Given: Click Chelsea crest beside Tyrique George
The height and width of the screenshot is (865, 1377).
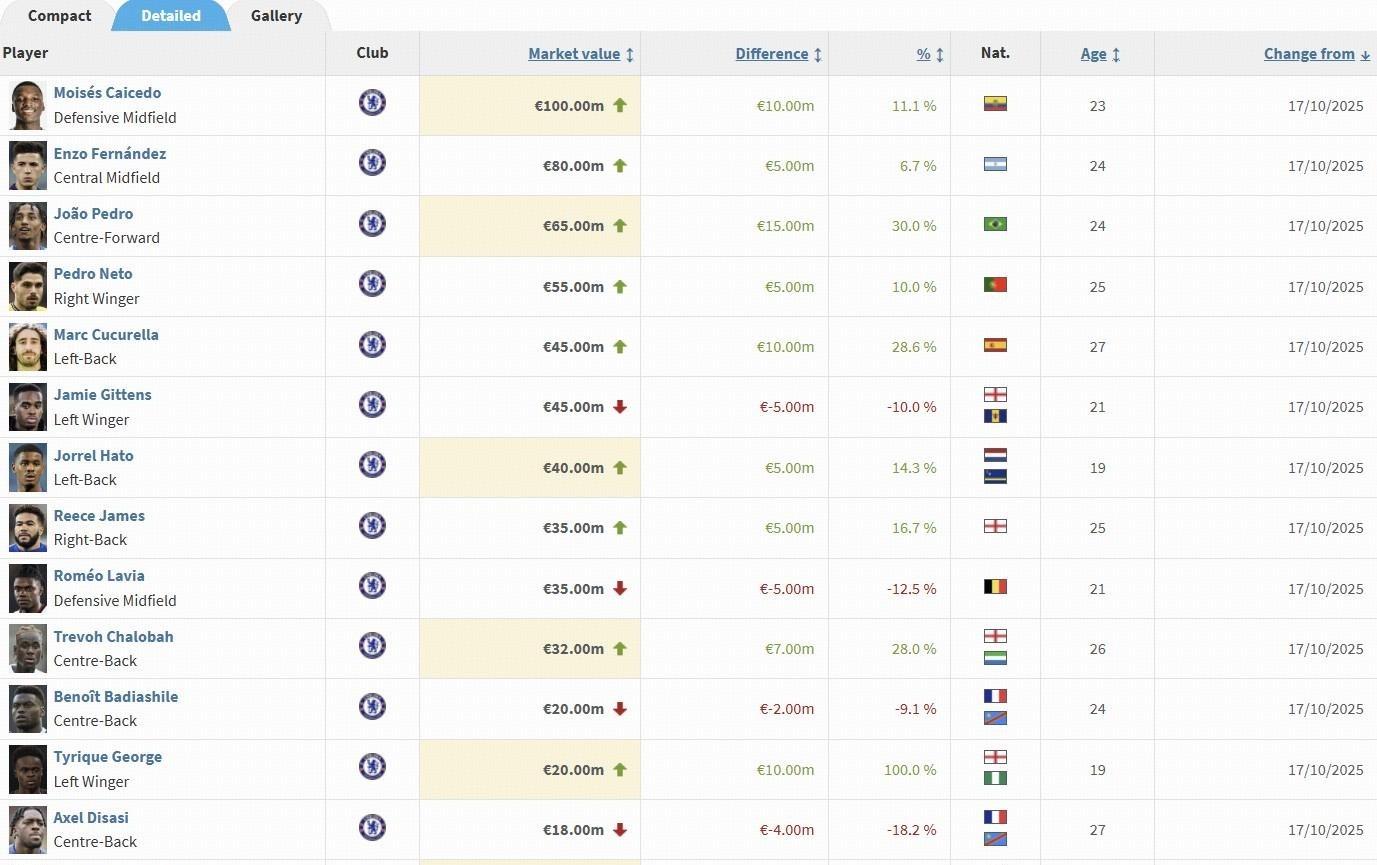Looking at the screenshot, I should click(372, 767).
